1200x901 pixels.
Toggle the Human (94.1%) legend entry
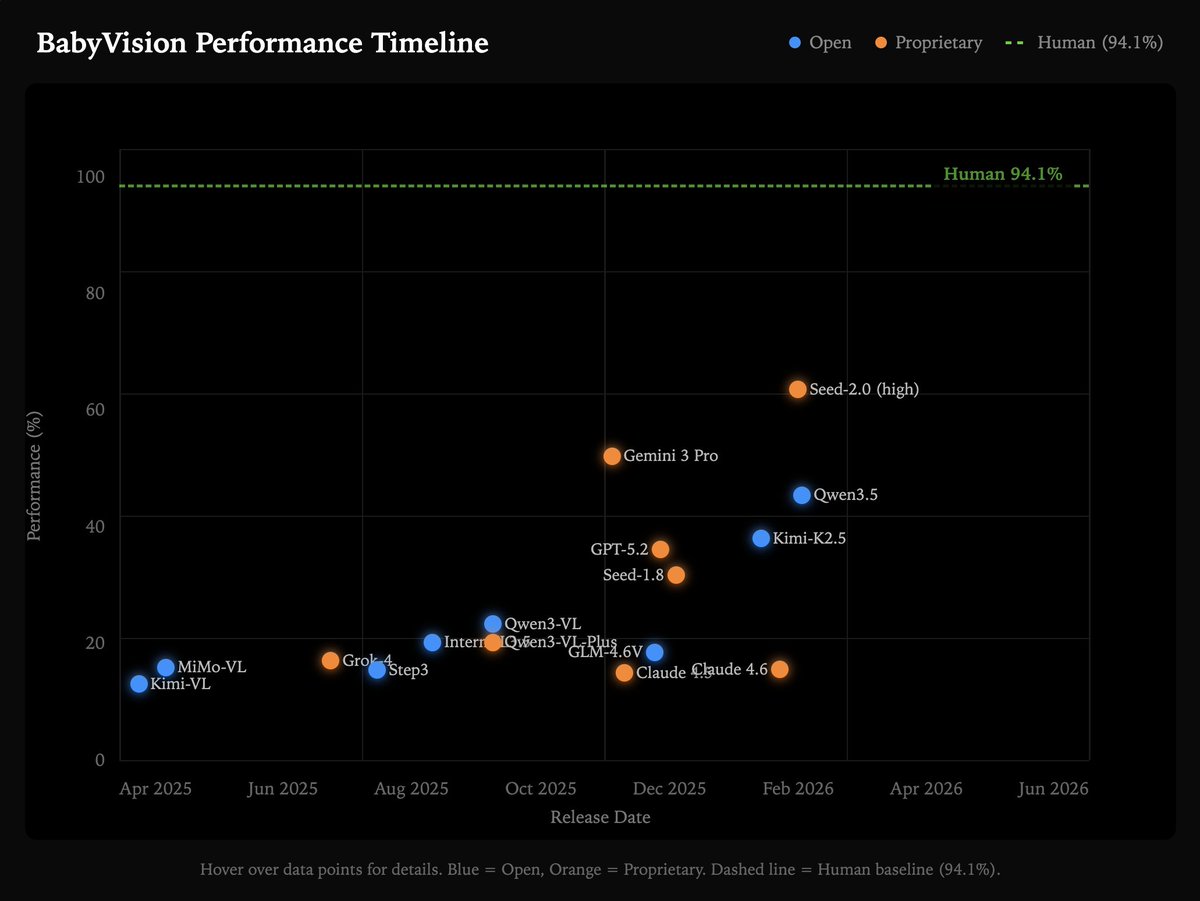point(1083,43)
